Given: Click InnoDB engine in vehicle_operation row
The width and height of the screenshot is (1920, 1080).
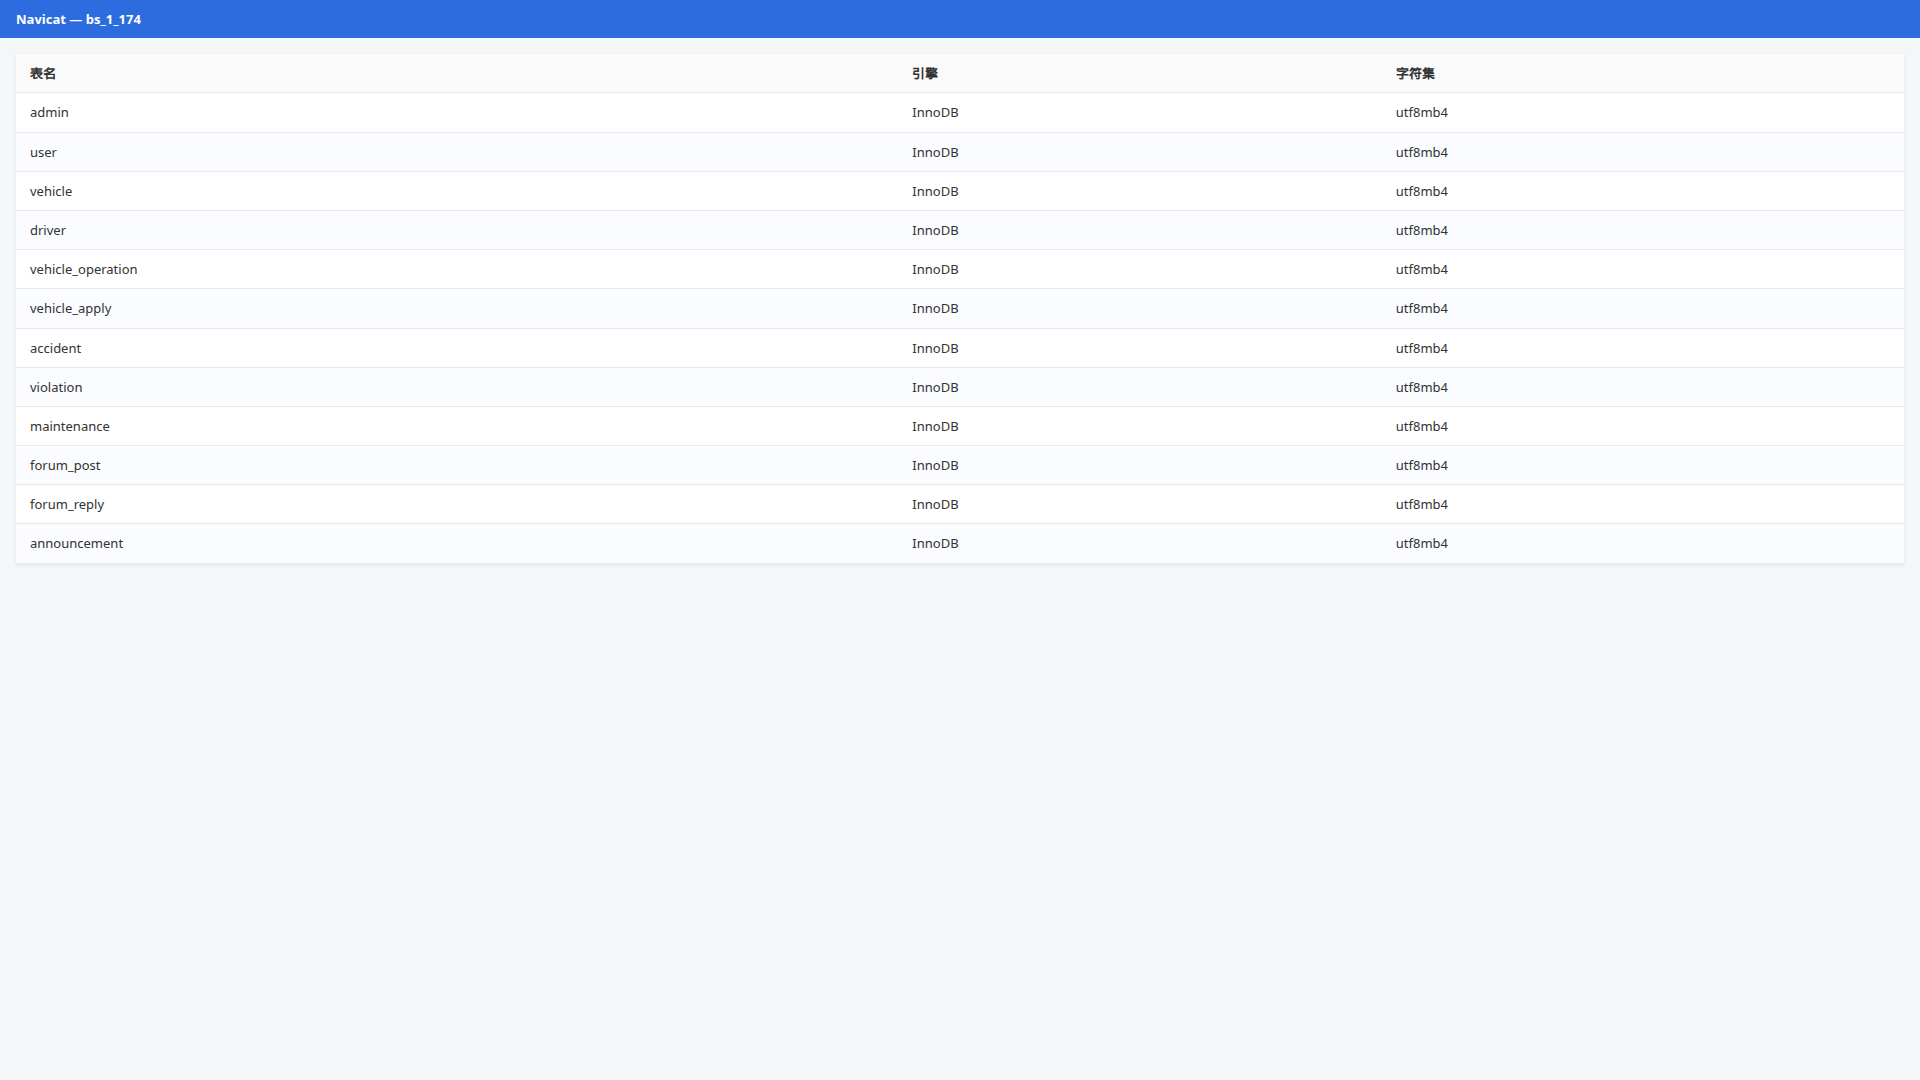Looking at the screenshot, I should pos(935,270).
